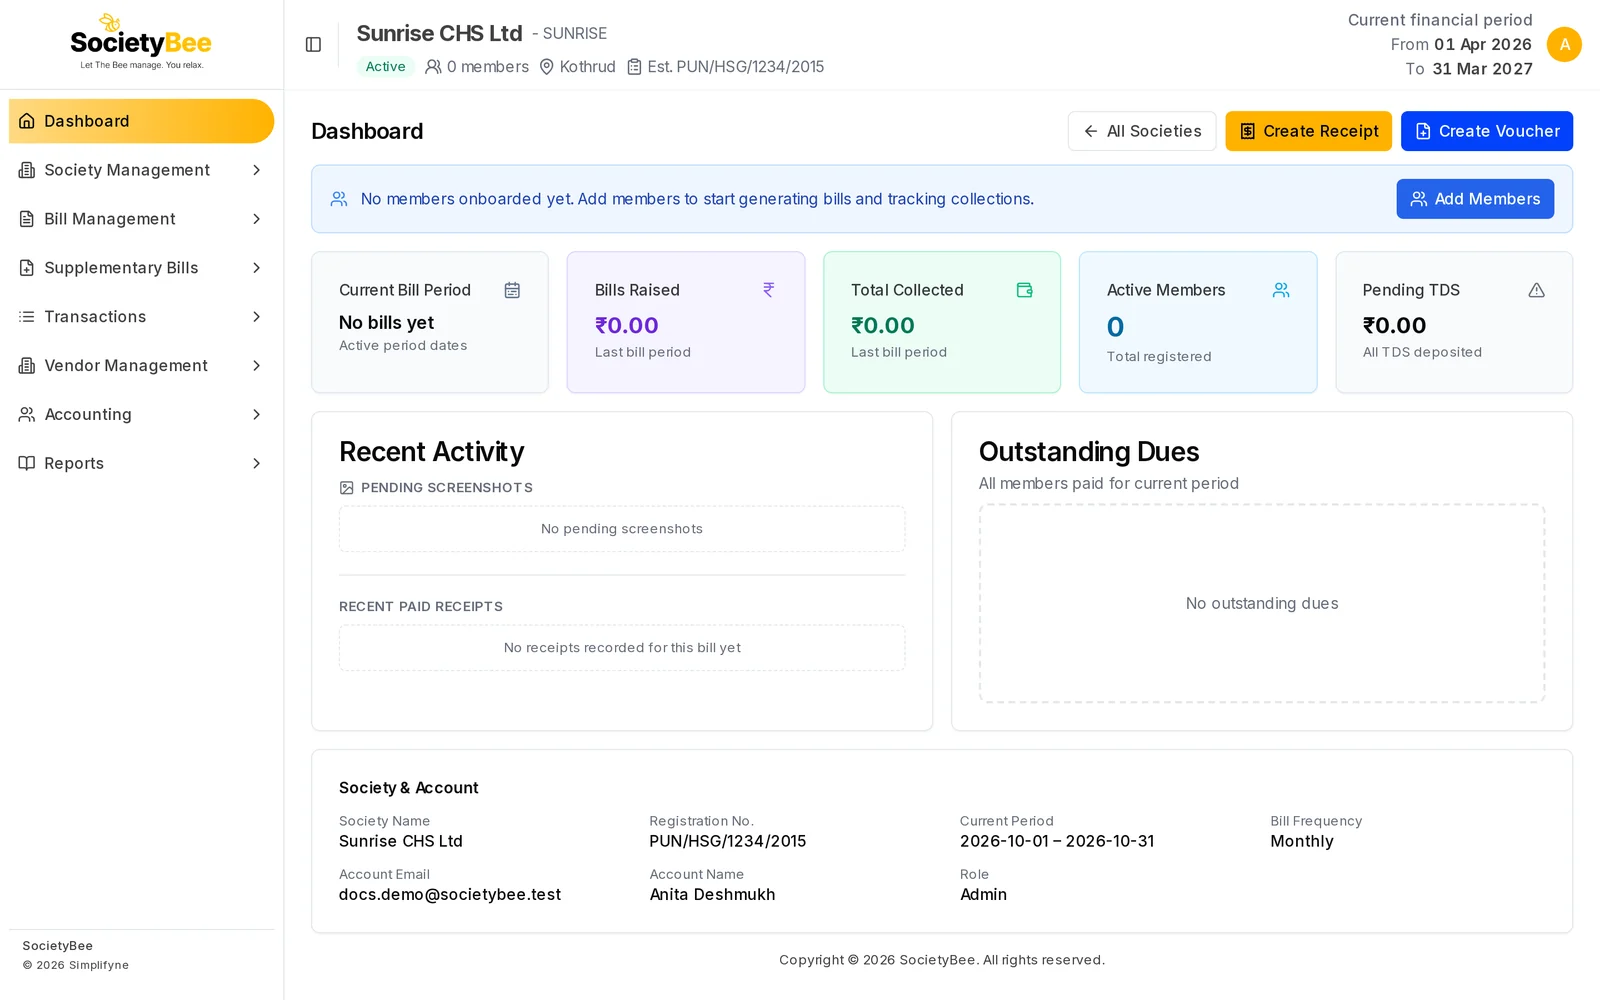Viewport: 1600px width, 1000px height.
Task: Expand the Society Management chevron
Action: 256,170
